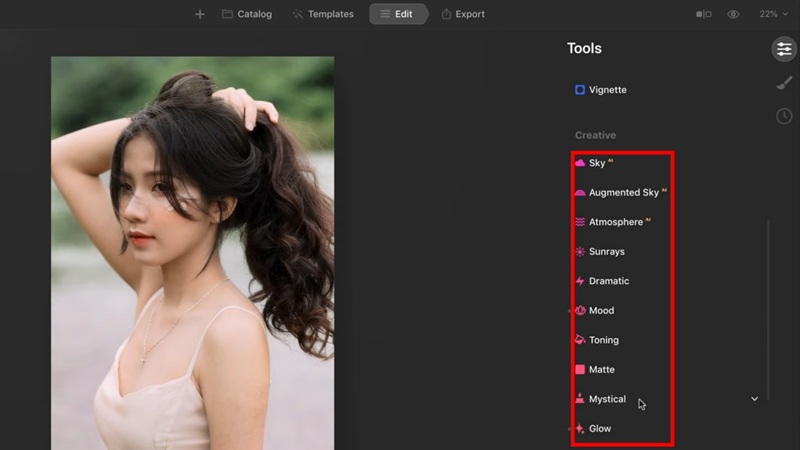Toggle the preview eye icon

coord(734,15)
